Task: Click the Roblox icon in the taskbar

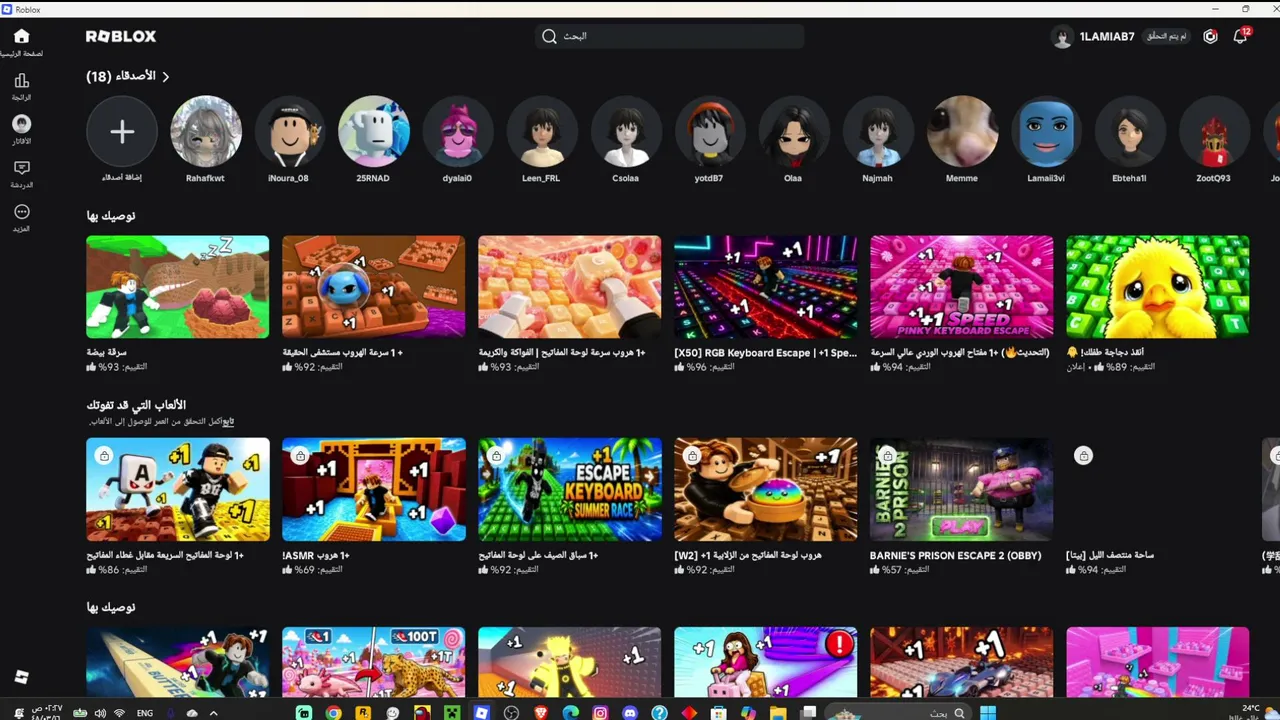Action: (482, 713)
